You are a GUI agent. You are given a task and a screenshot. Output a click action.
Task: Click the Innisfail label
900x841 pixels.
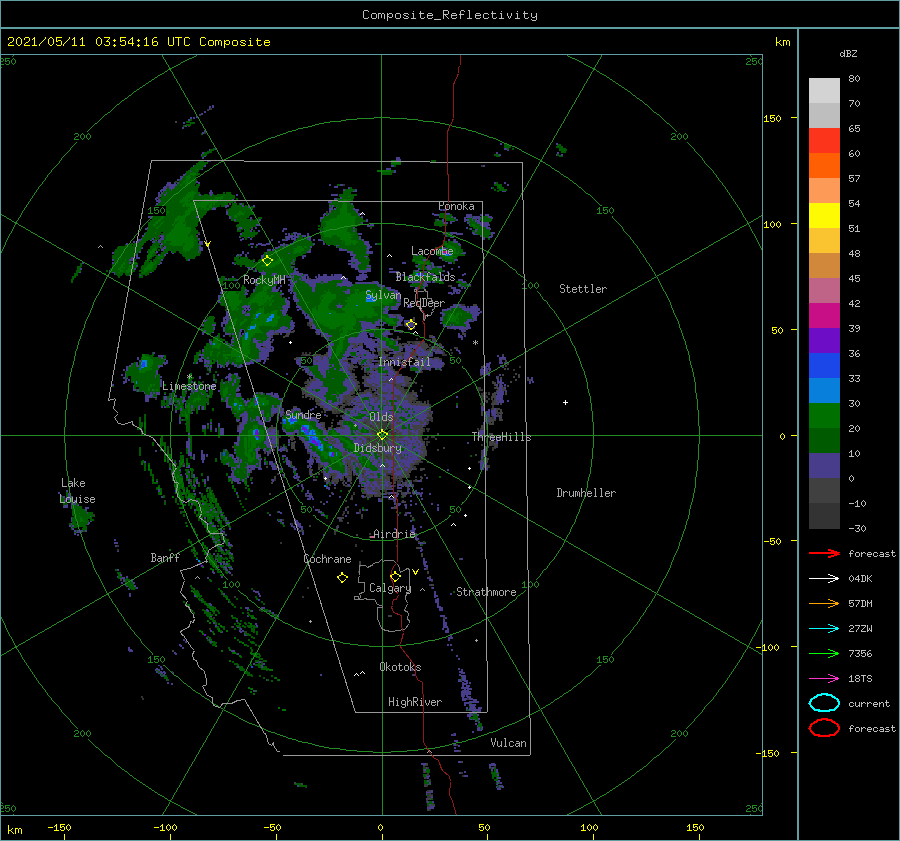click(404, 362)
